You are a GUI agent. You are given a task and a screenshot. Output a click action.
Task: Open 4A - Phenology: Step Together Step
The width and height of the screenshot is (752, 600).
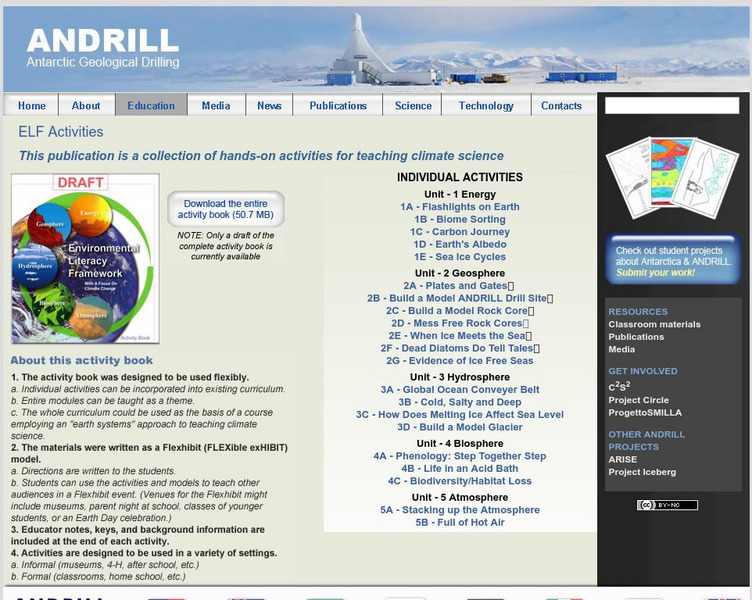pyautogui.click(x=460, y=456)
